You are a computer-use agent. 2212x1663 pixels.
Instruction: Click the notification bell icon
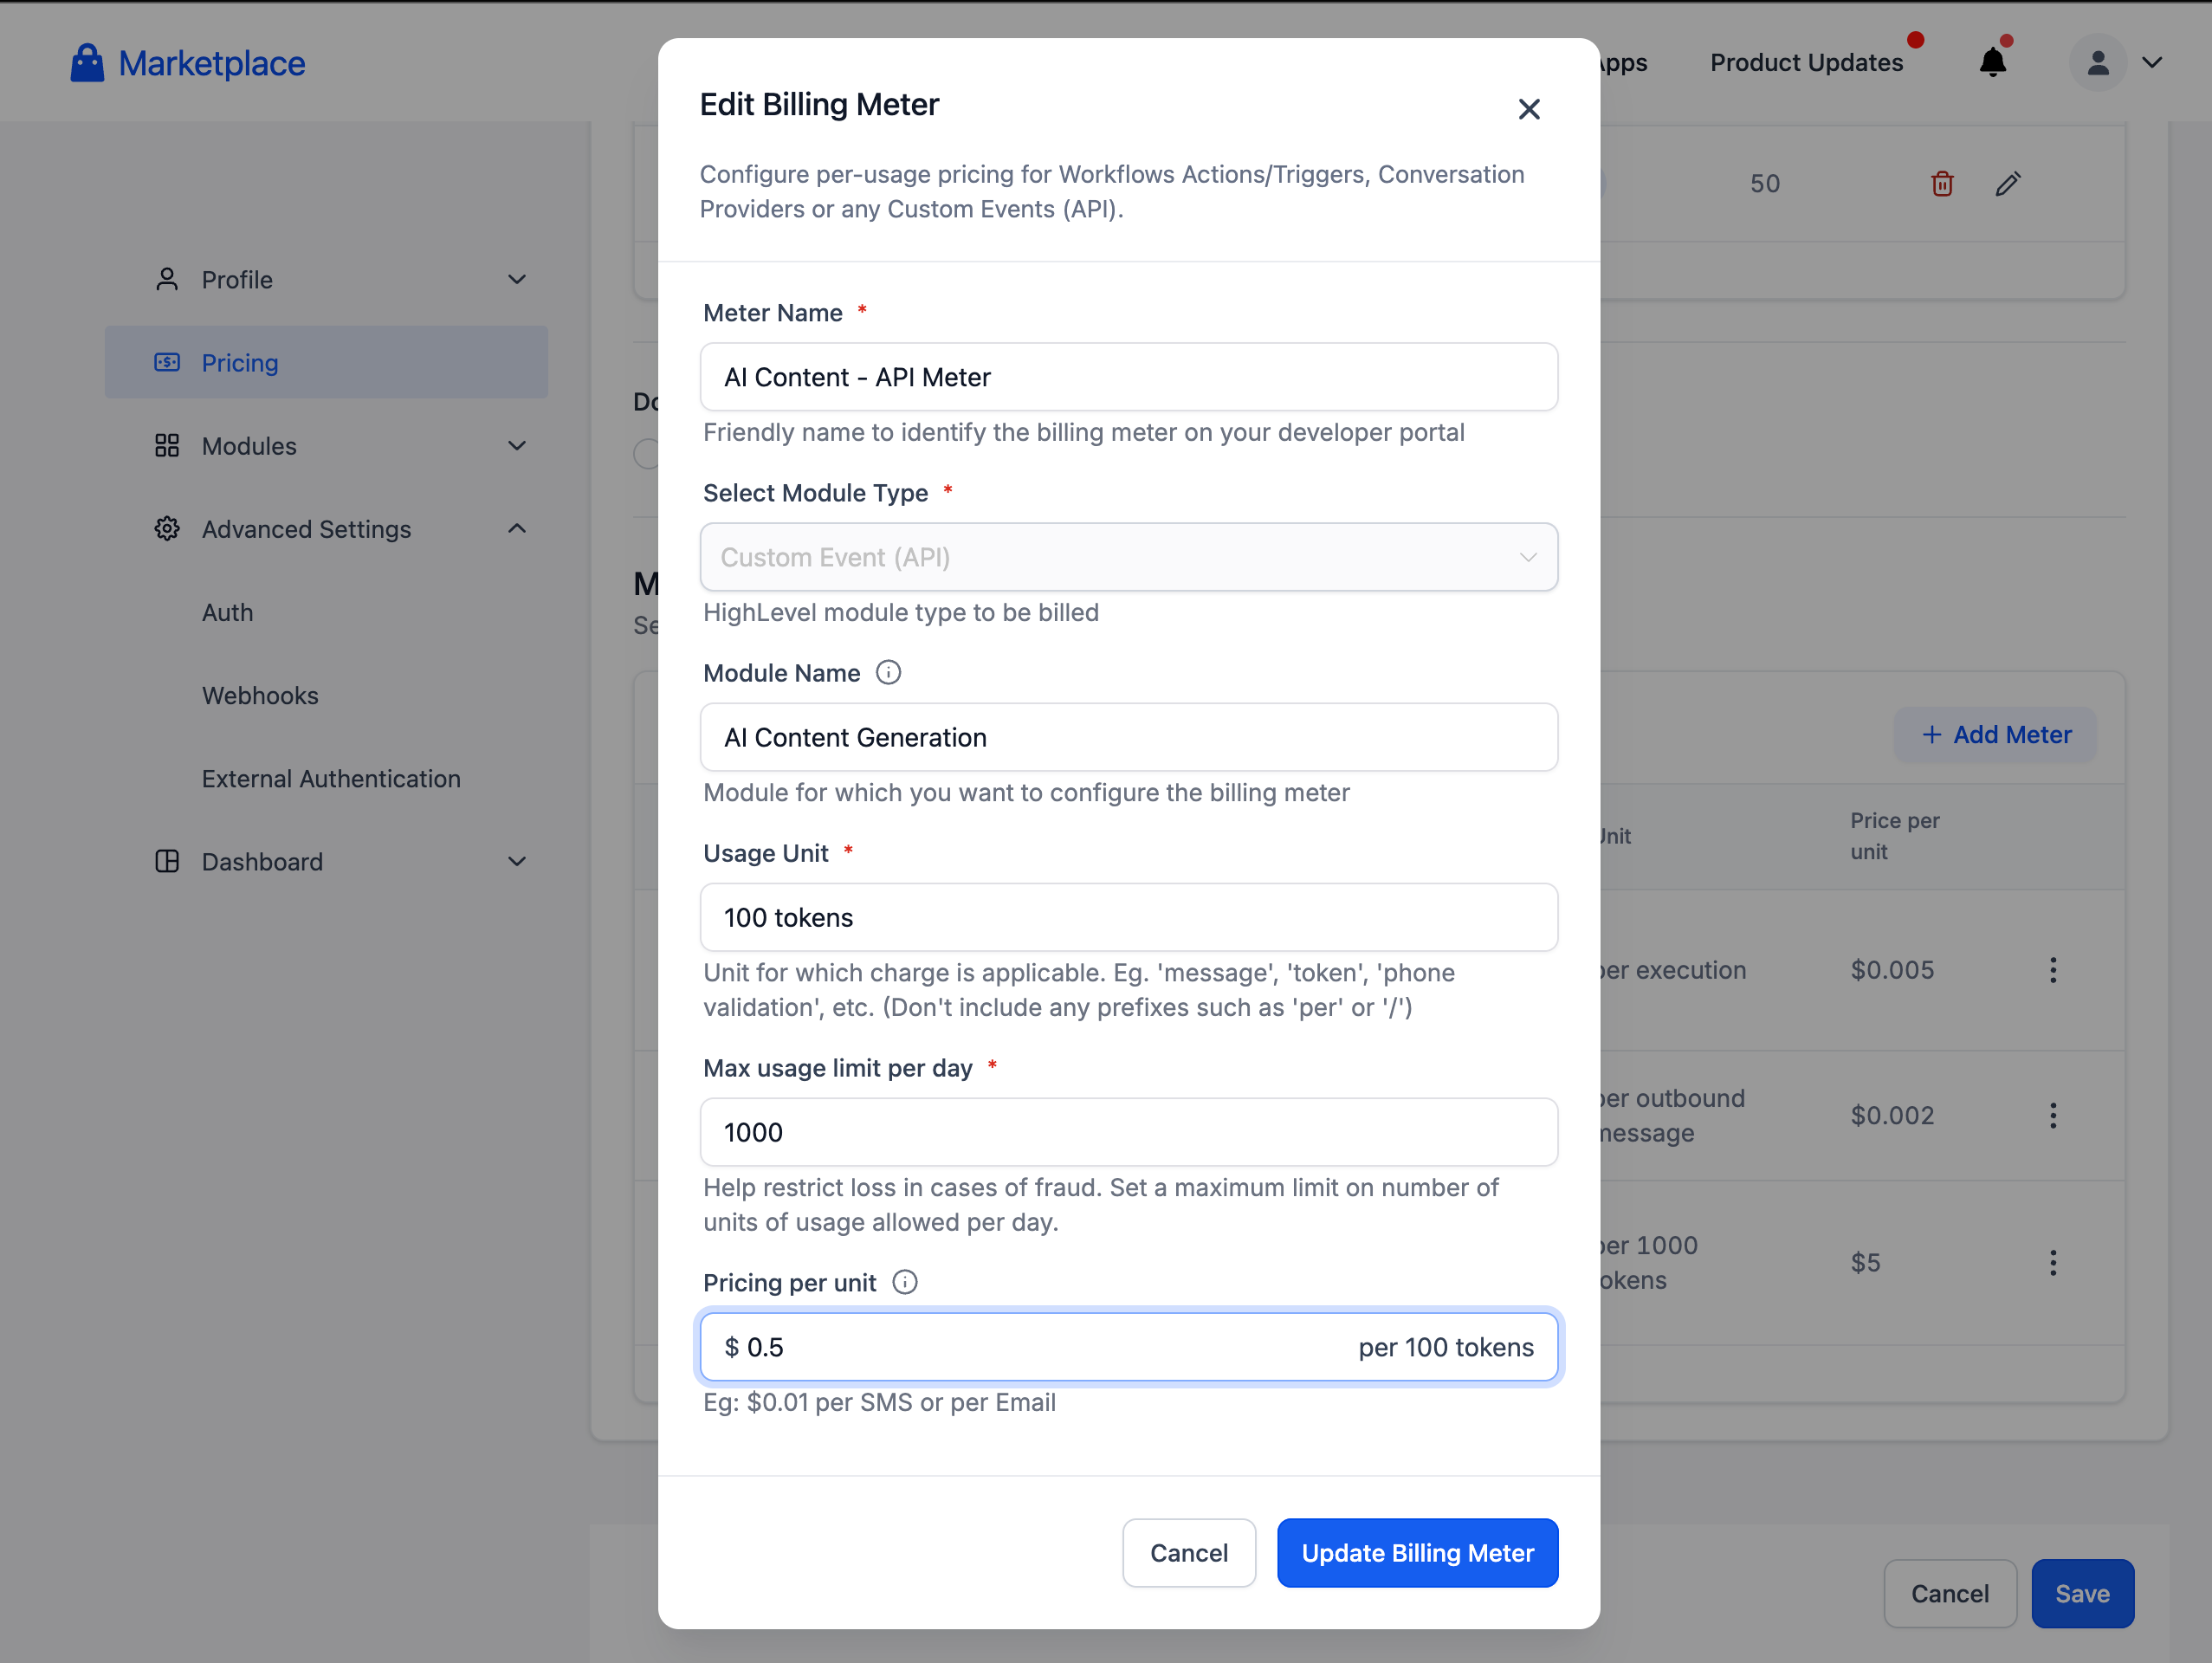click(1992, 63)
